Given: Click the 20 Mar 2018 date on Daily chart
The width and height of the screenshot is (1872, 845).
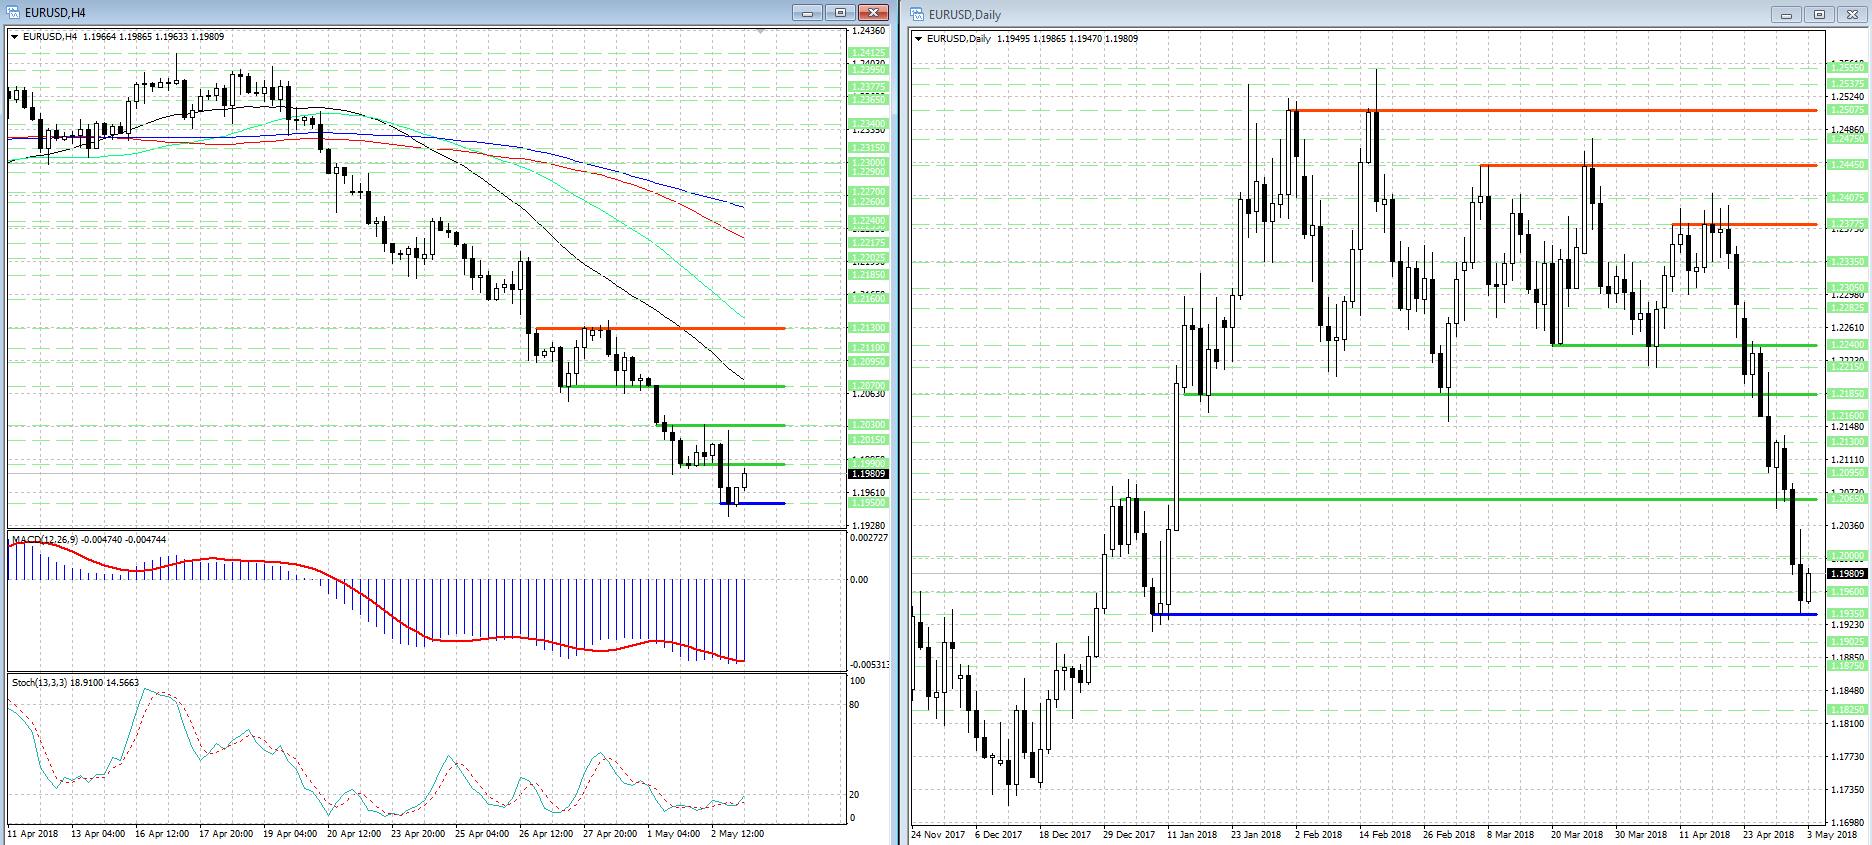Looking at the screenshot, I should click(1577, 835).
